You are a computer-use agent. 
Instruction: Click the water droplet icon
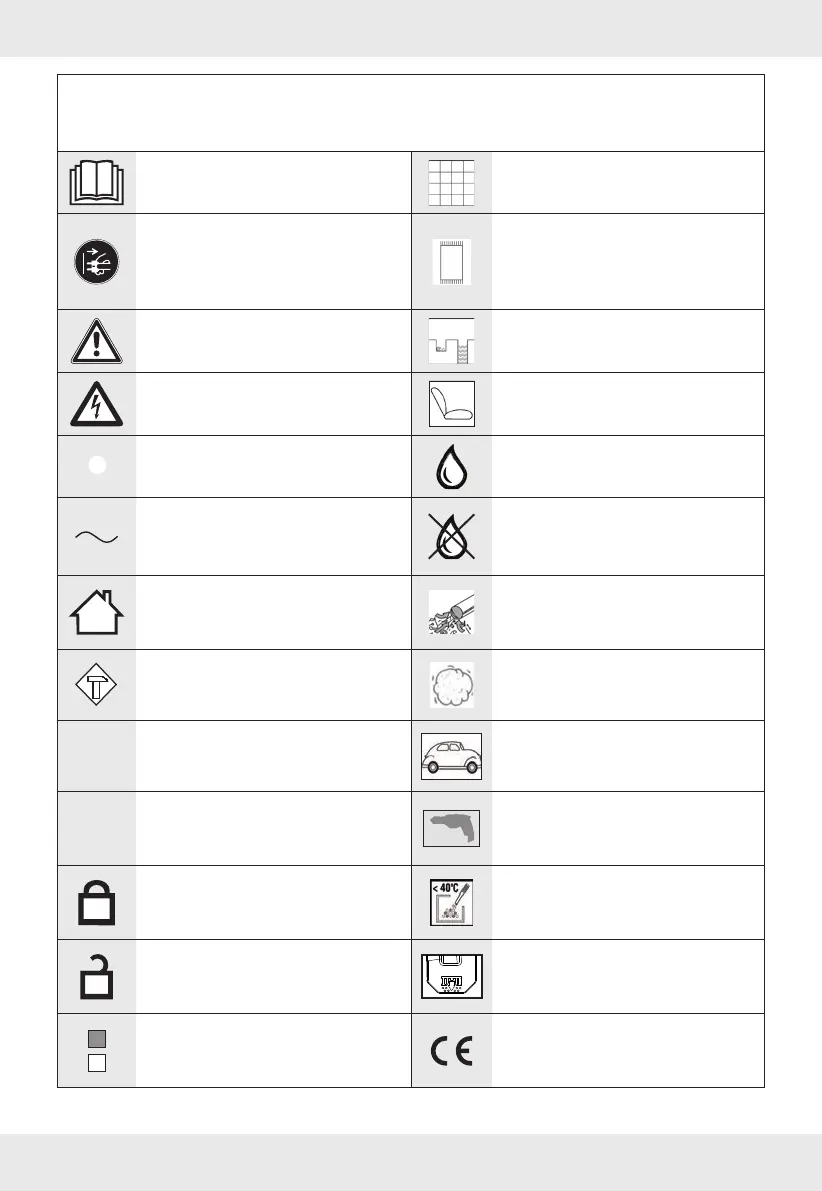[452, 467]
